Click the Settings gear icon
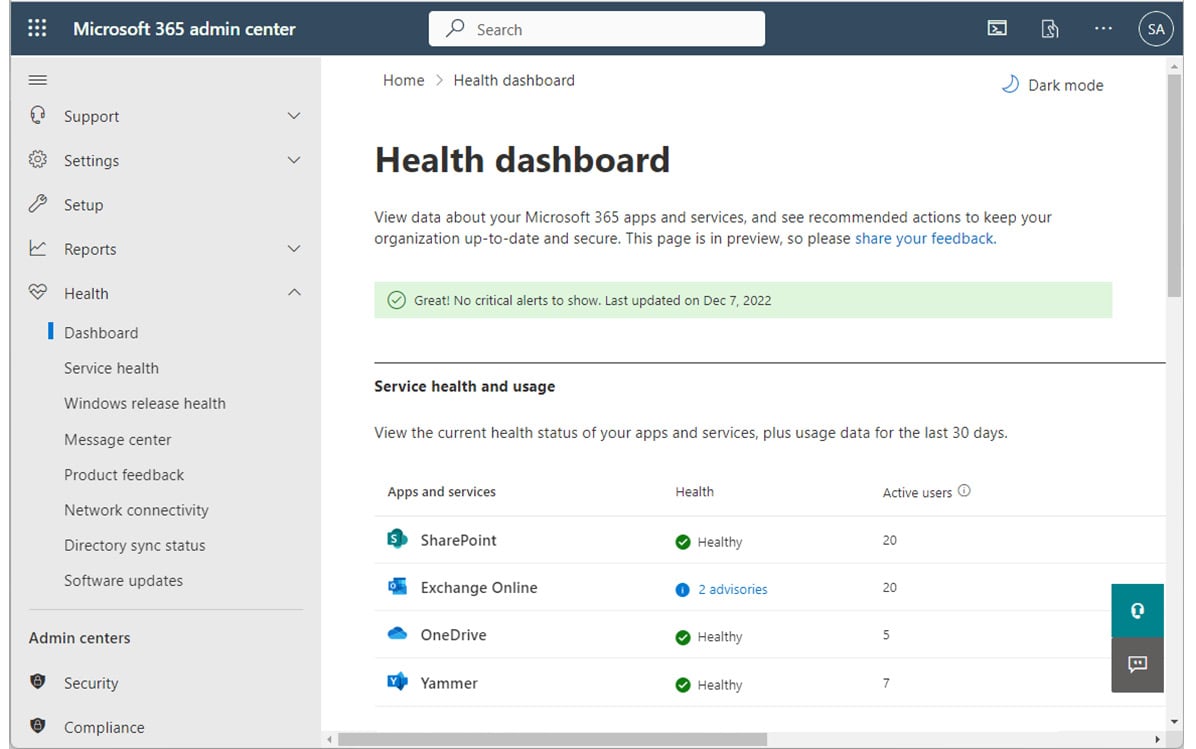 pos(37,159)
